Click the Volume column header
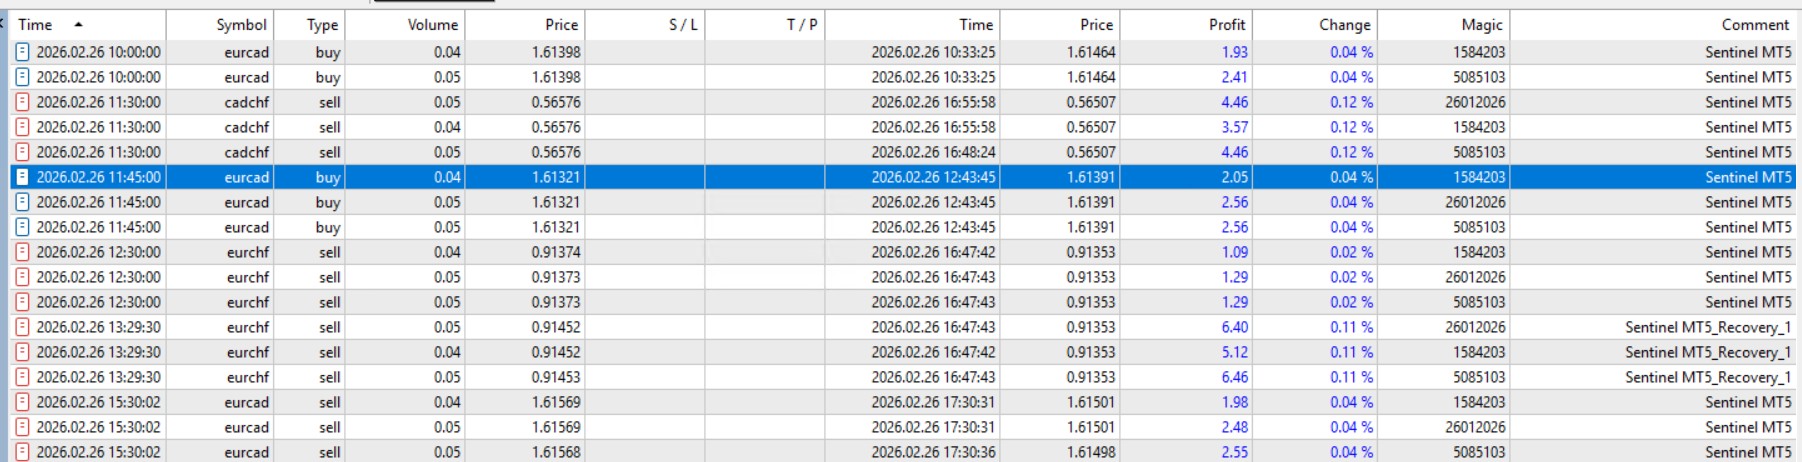 (x=432, y=25)
